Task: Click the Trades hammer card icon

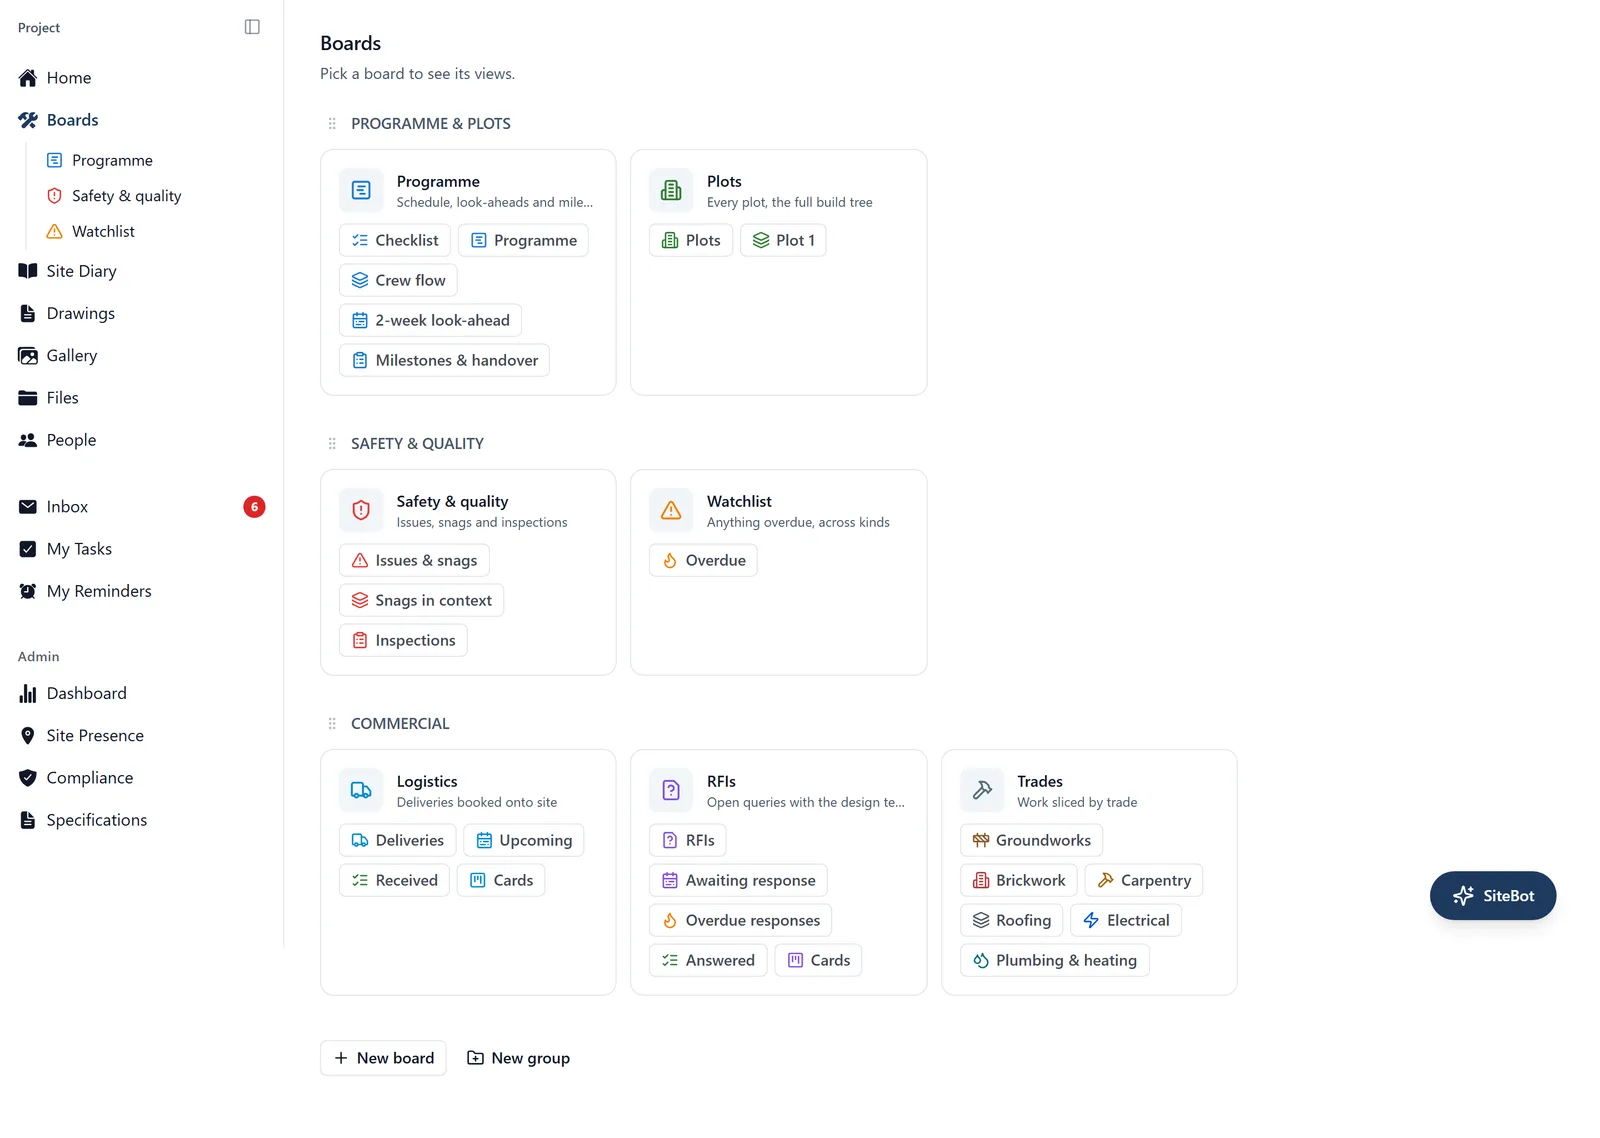Action: (982, 790)
